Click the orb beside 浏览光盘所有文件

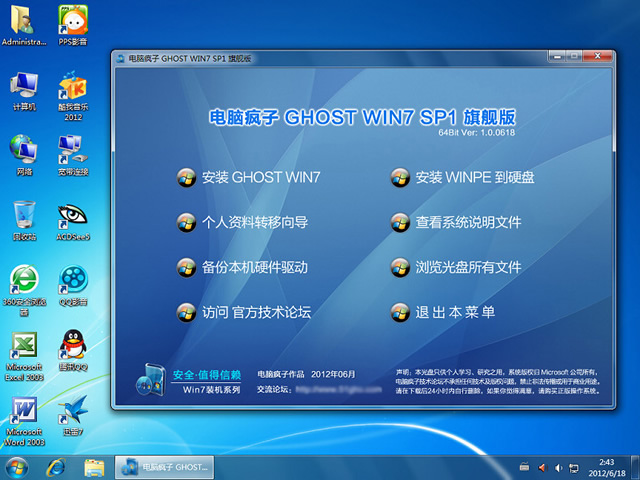pyautogui.click(x=400, y=267)
